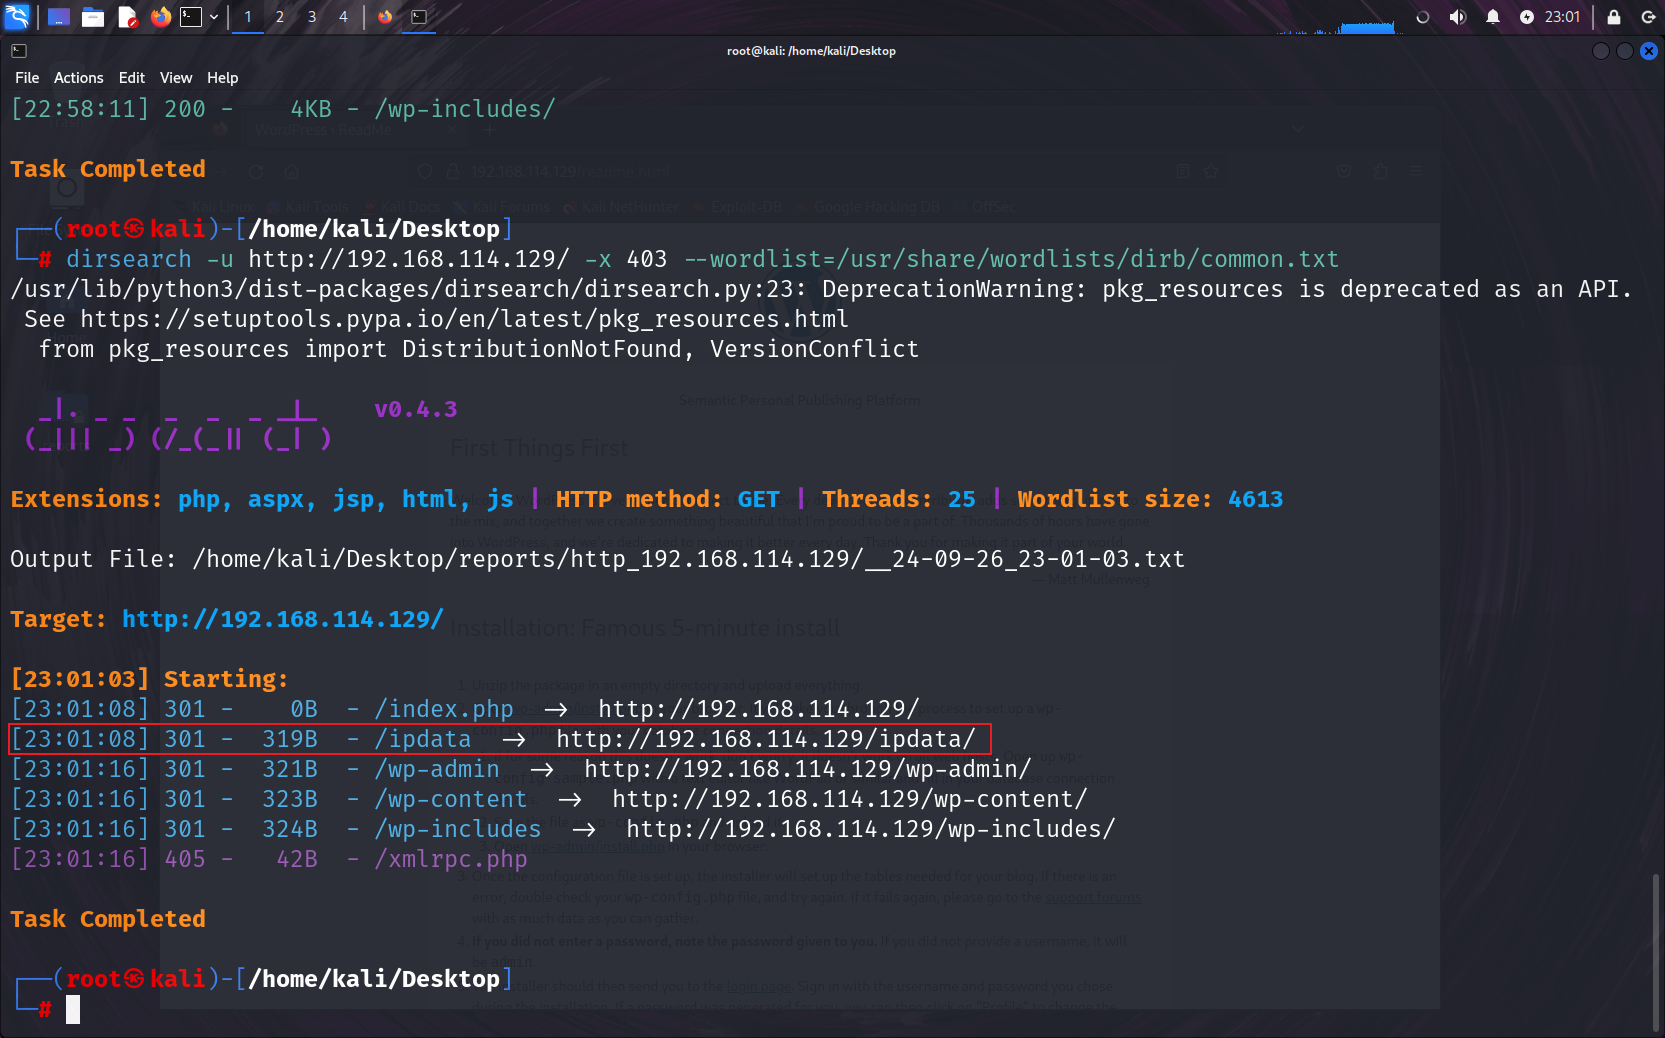1665x1038 pixels.
Task: Click the /xmlrpc.php result entry
Action: [x=451, y=859]
